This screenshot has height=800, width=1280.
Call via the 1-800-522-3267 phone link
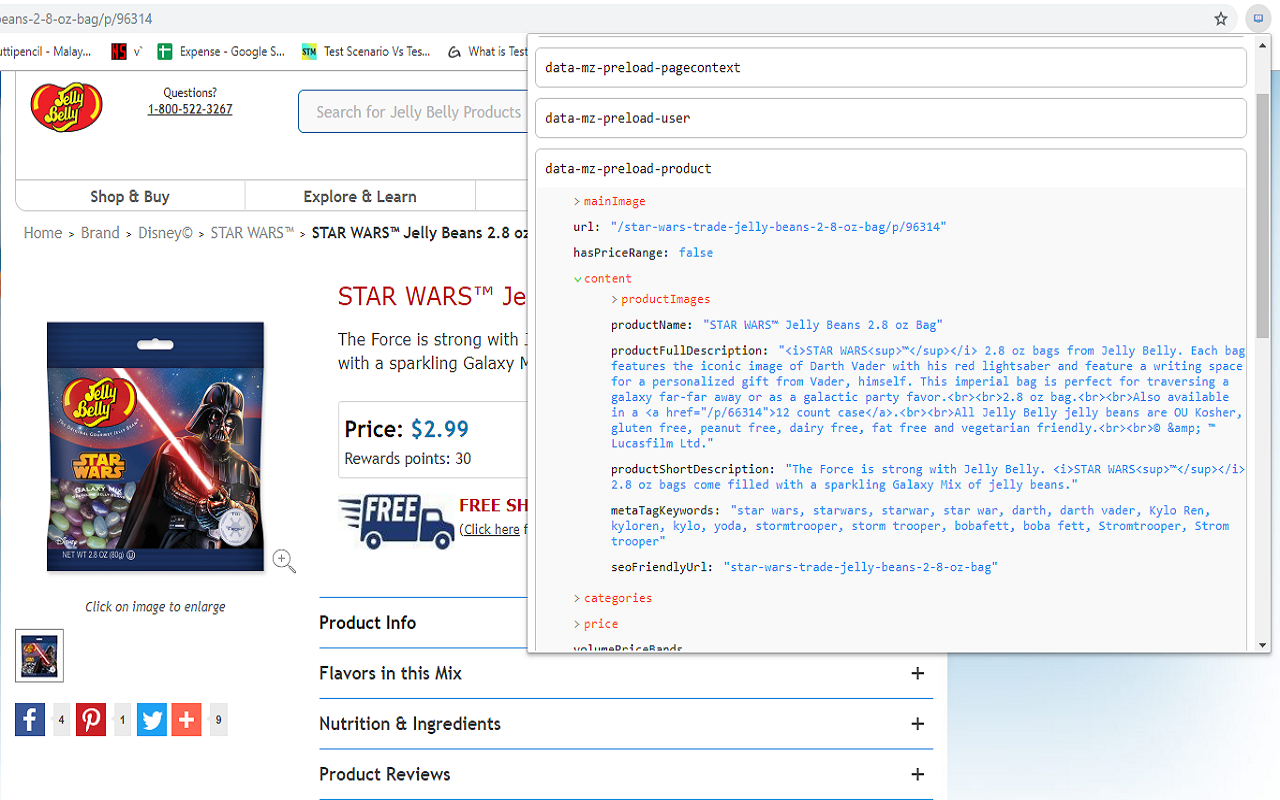pyautogui.click(x=190, y=109)
